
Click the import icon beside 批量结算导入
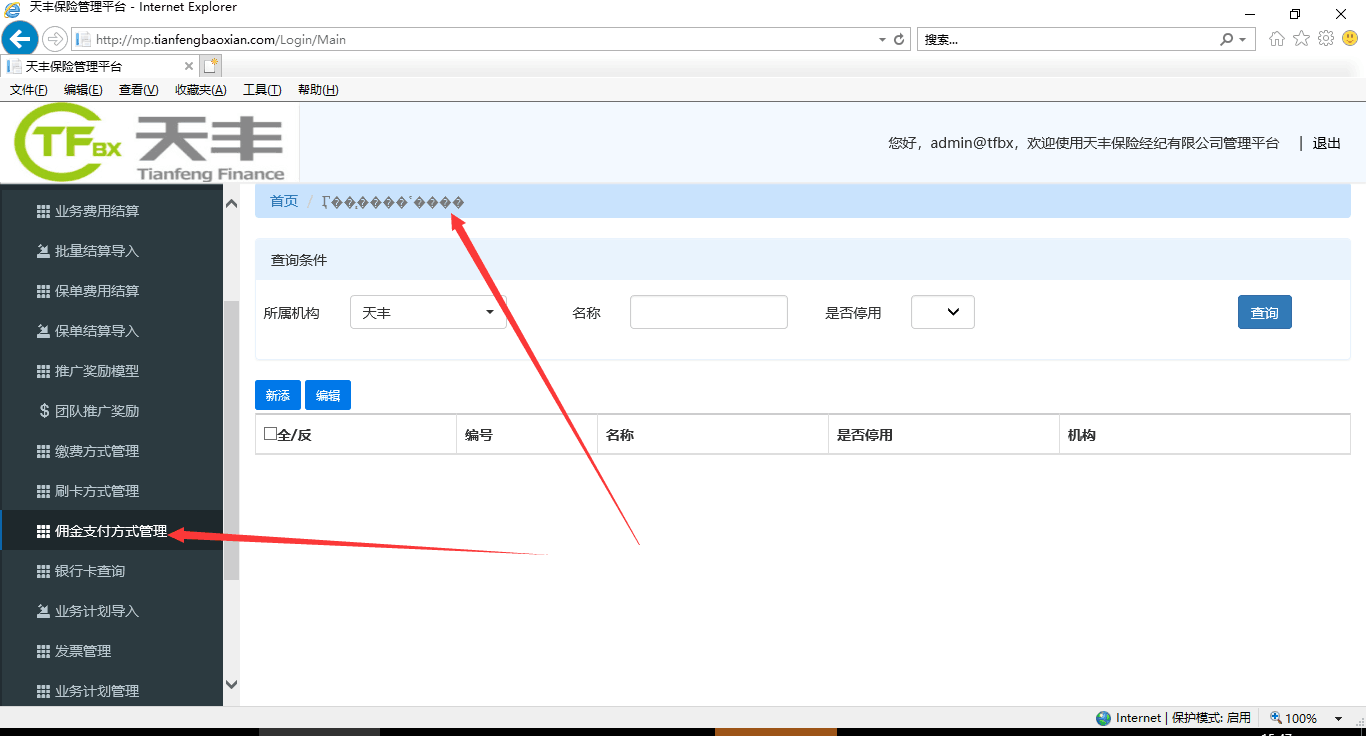coord(43,251)
